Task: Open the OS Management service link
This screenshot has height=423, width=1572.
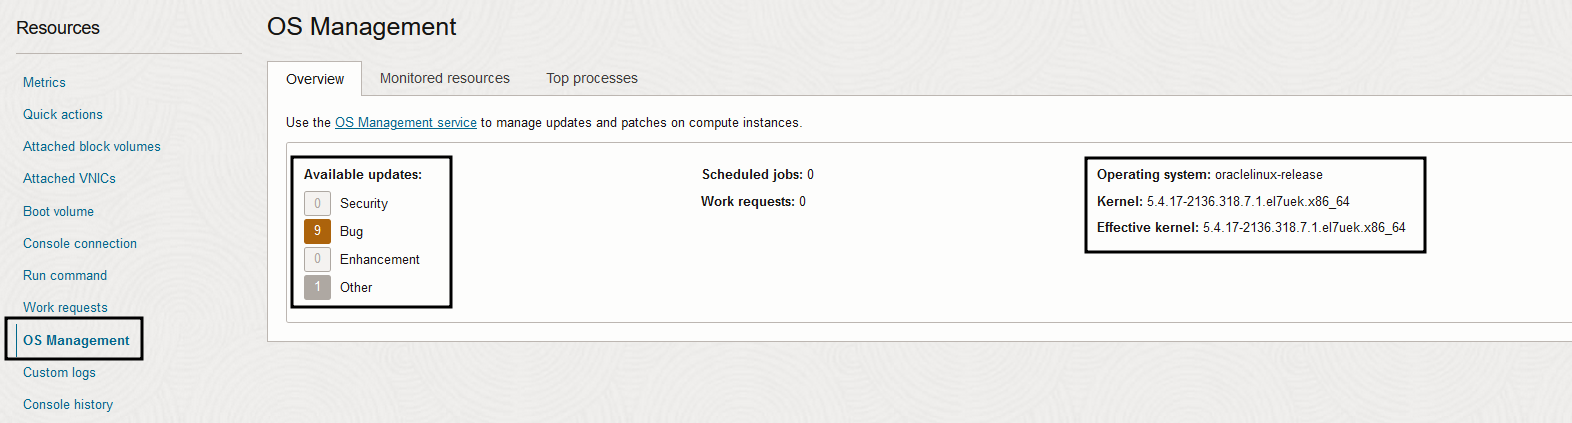Action: coord(405,123)
